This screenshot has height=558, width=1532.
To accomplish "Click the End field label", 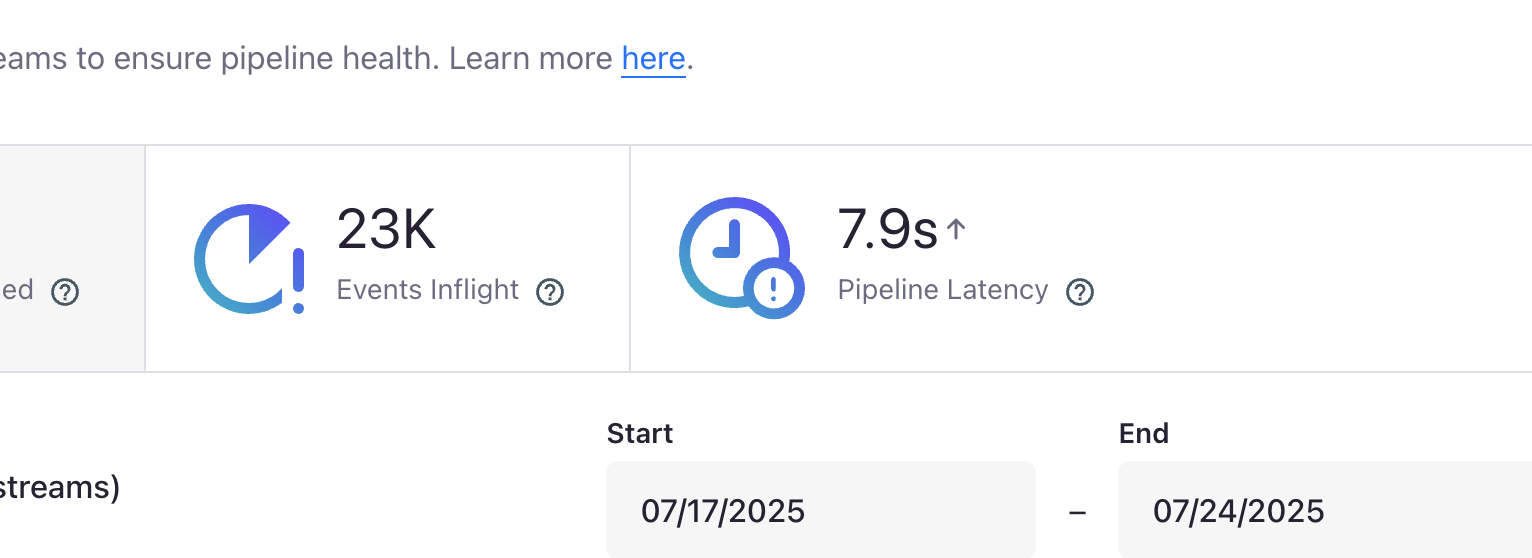I will (1144, 433).
